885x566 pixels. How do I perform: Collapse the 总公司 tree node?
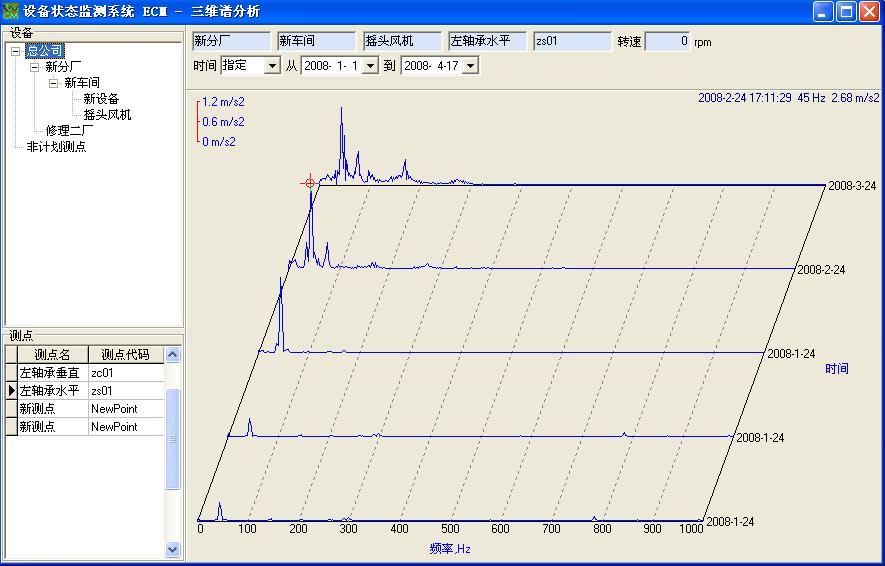click(x=16, y=51)
